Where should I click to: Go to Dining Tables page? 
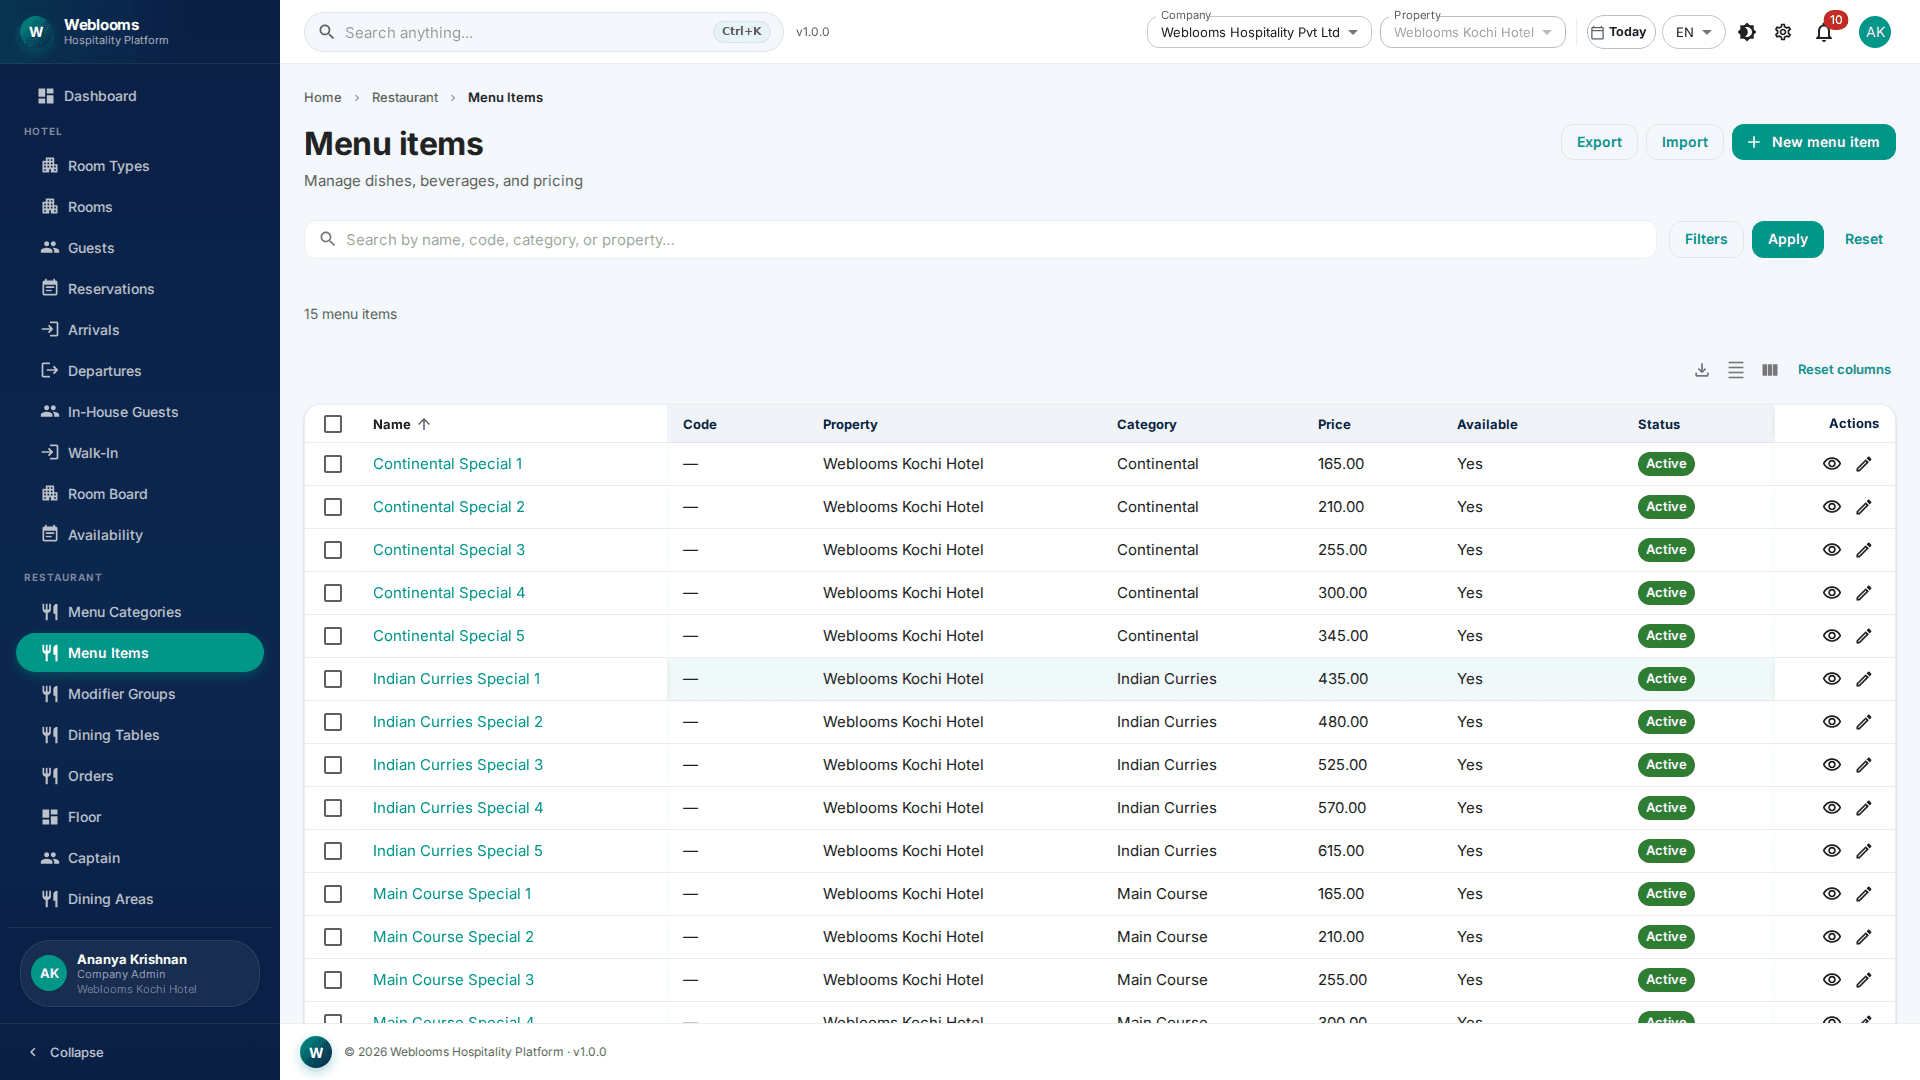[x=140, y=735]
